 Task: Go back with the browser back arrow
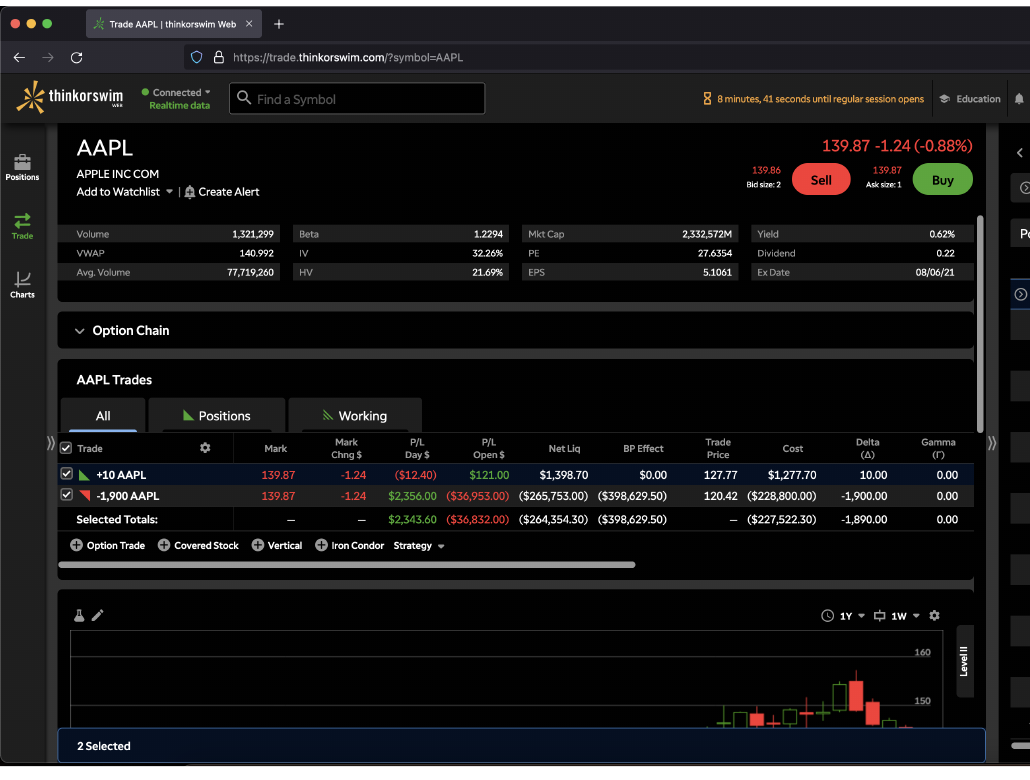[x=19, y=58]
